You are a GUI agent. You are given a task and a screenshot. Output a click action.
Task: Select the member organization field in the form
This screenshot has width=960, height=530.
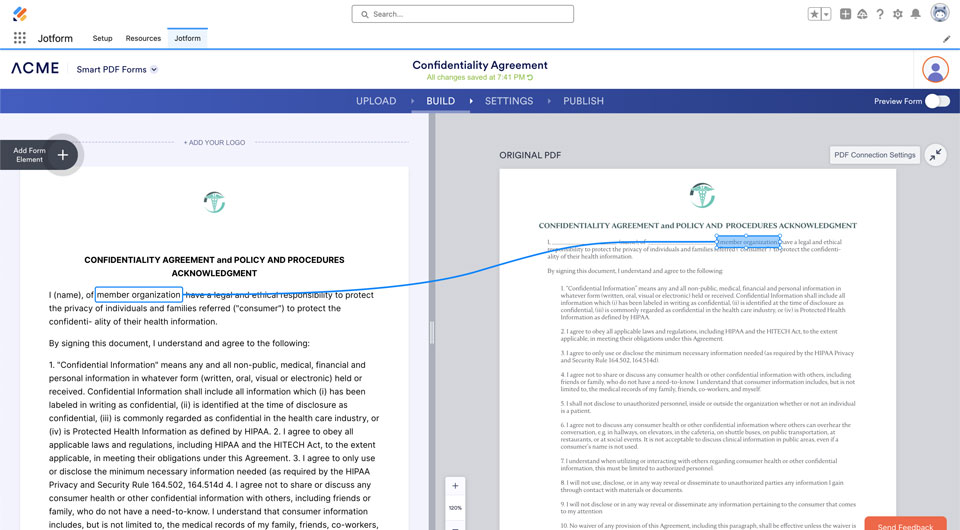[x=138, y=294]
